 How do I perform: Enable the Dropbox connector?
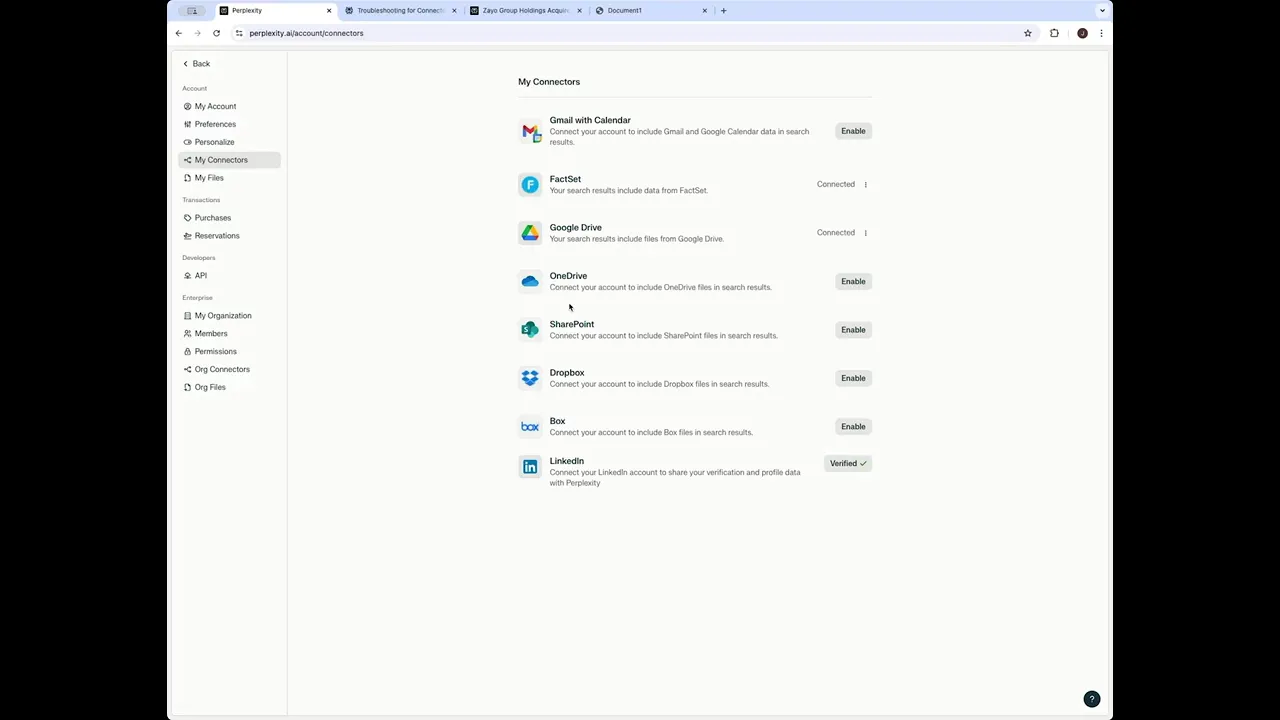coord(853,378)
